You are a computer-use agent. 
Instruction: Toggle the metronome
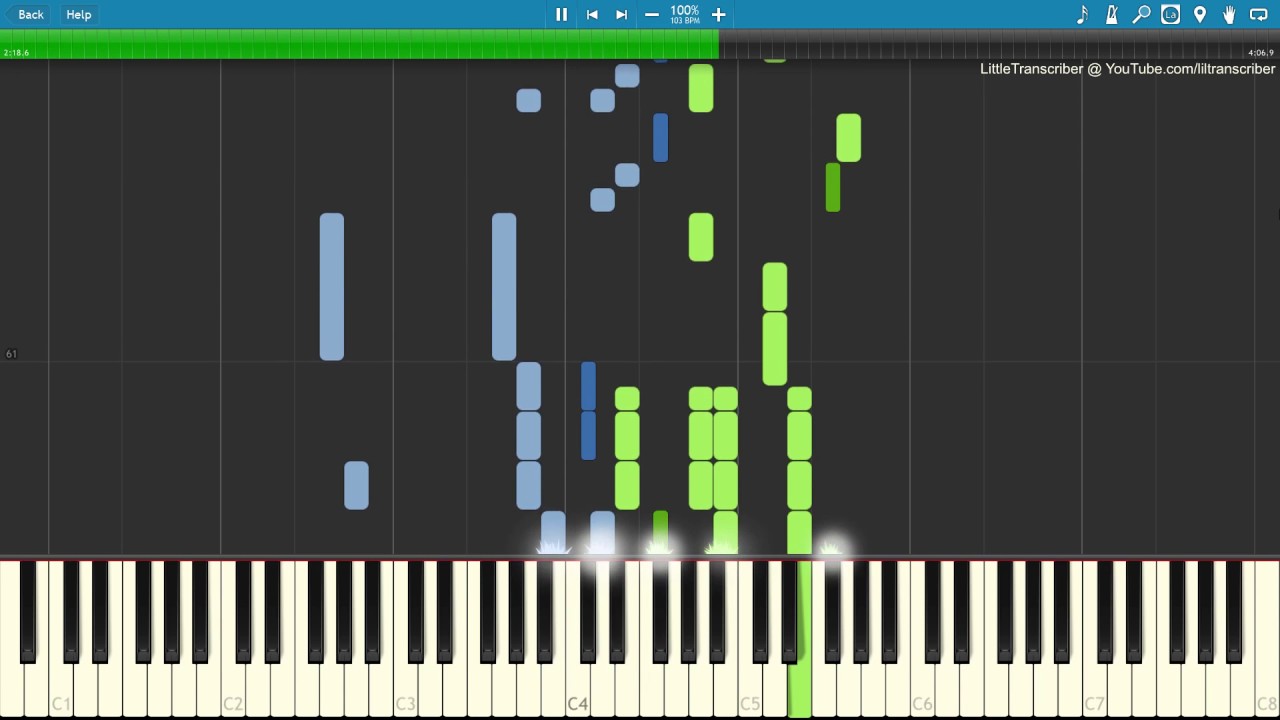(1111, 14)
